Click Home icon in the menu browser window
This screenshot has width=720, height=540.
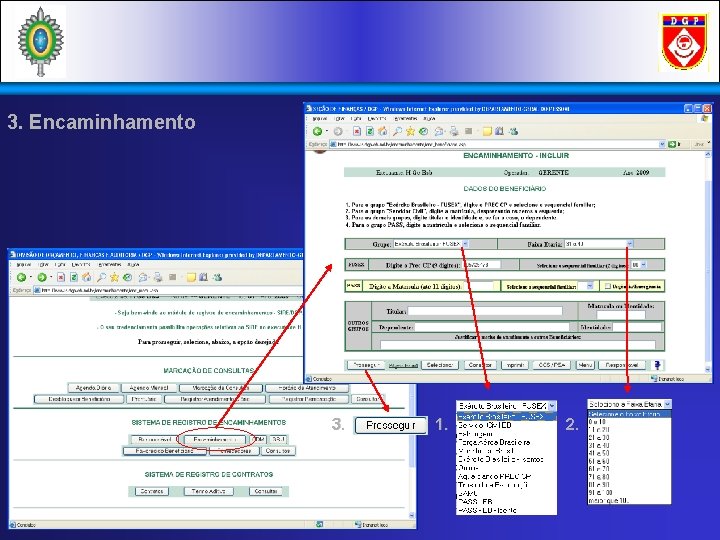[x=86, y=277]
